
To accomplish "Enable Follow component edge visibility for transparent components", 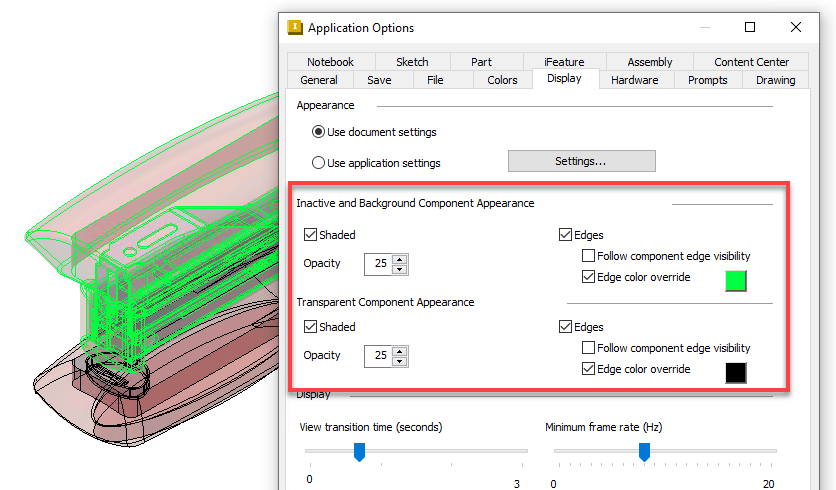I will click(x=588, y=348).
